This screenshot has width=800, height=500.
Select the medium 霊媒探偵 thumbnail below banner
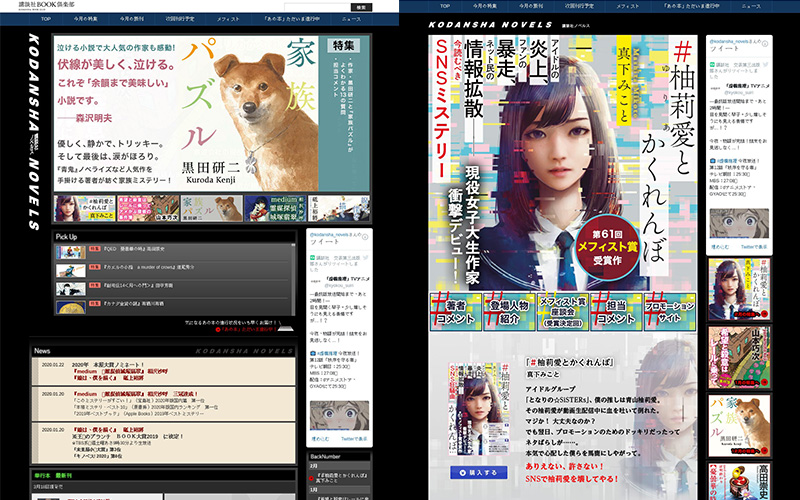coord(274,208)
